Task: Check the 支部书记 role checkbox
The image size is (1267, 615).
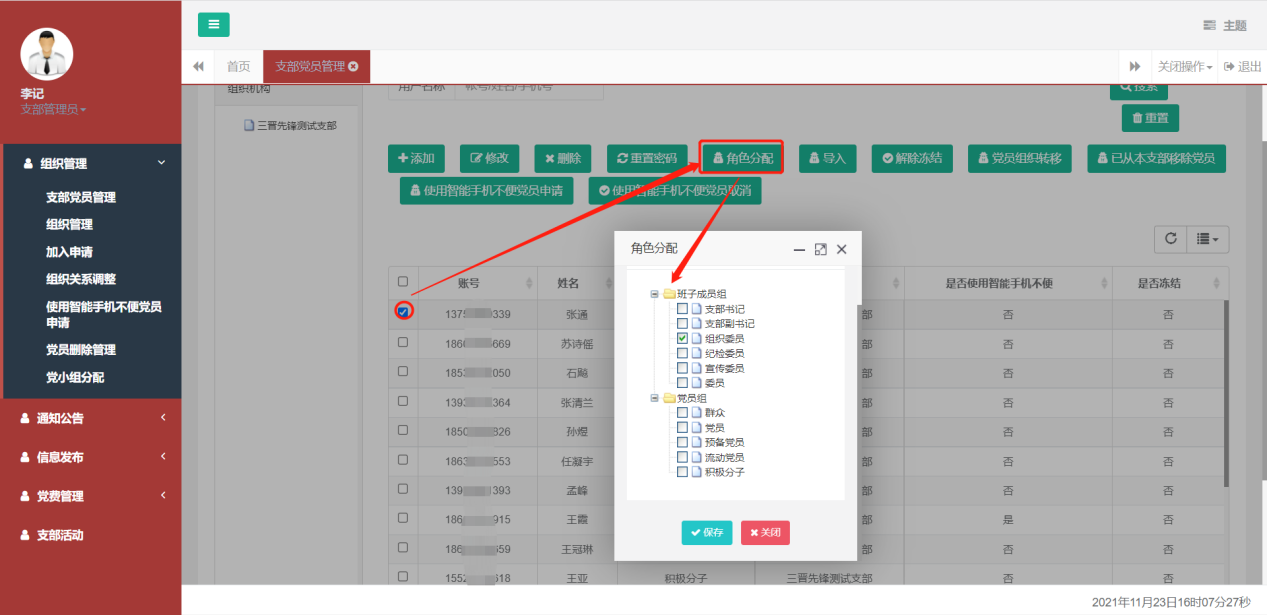Action: click(x=682, y=309)
